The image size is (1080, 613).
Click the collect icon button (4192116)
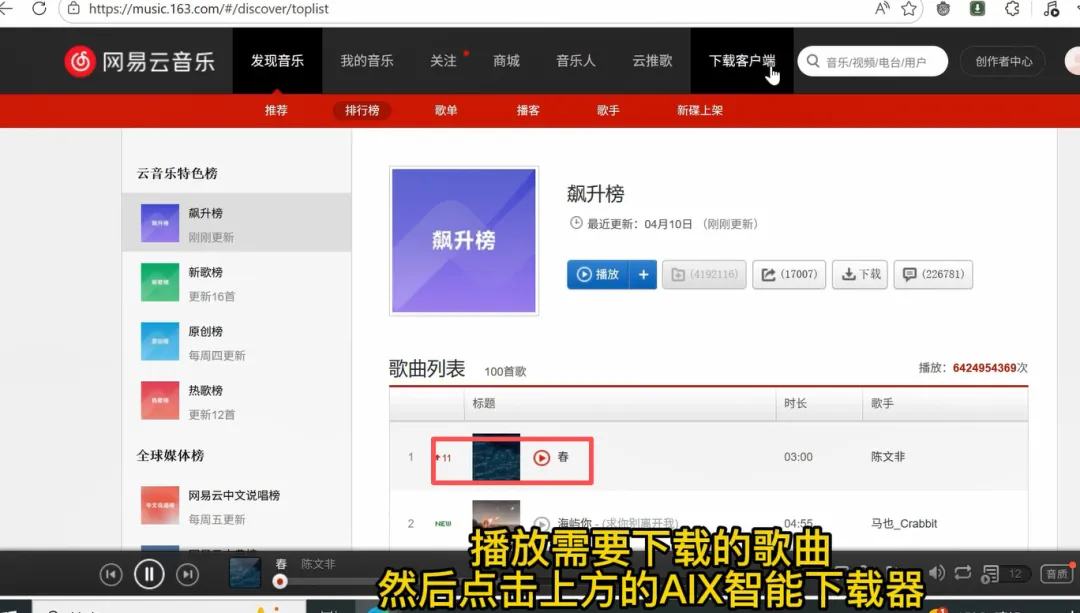click(704, 274)
